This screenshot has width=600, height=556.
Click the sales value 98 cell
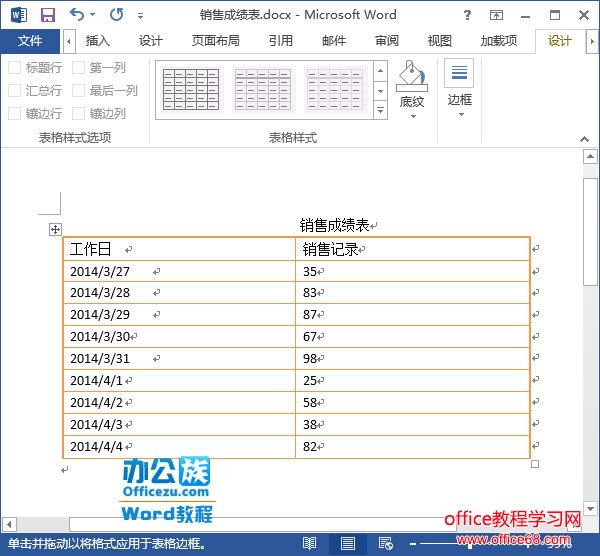pos(412,359)
